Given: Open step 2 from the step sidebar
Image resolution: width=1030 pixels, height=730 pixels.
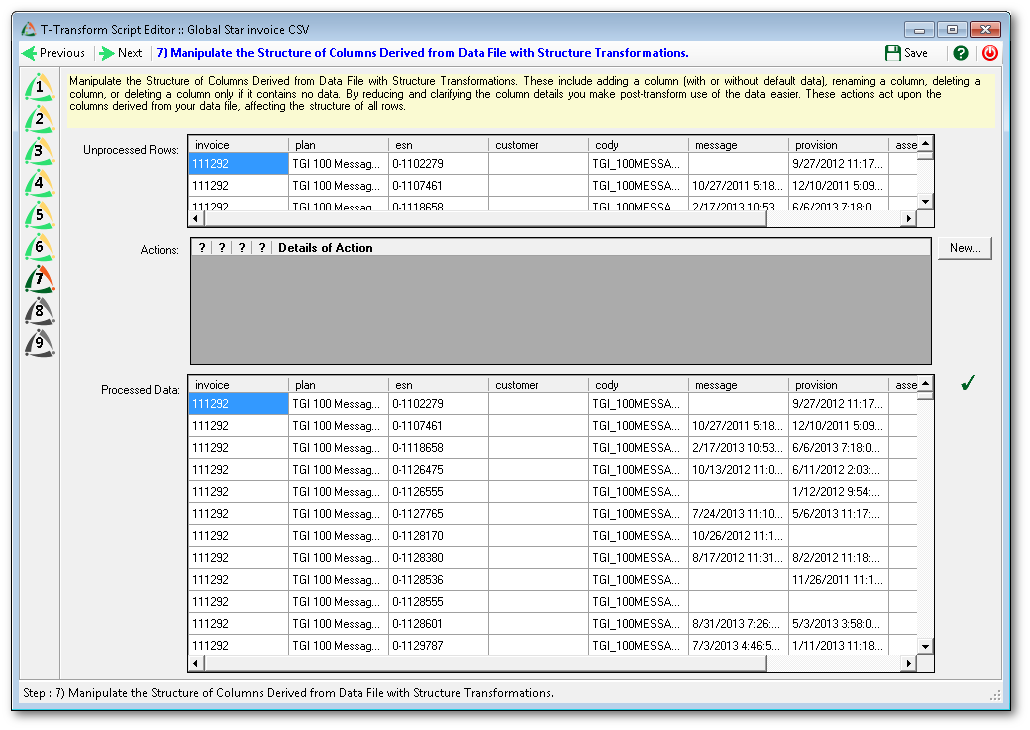Looking at the screenshot, I should 39,120.
